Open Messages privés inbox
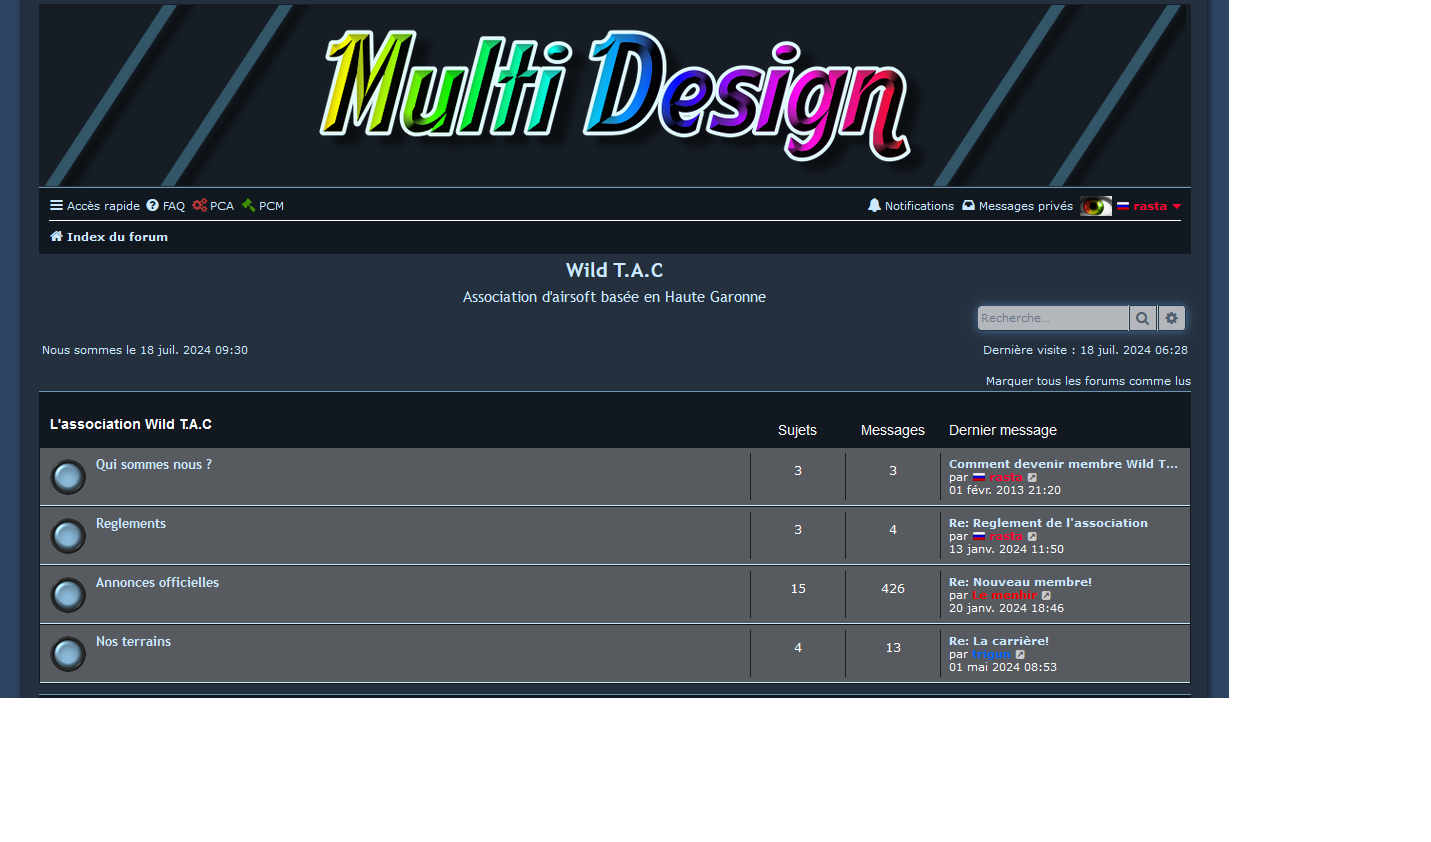The image size is (1431, 842). 1017,206
